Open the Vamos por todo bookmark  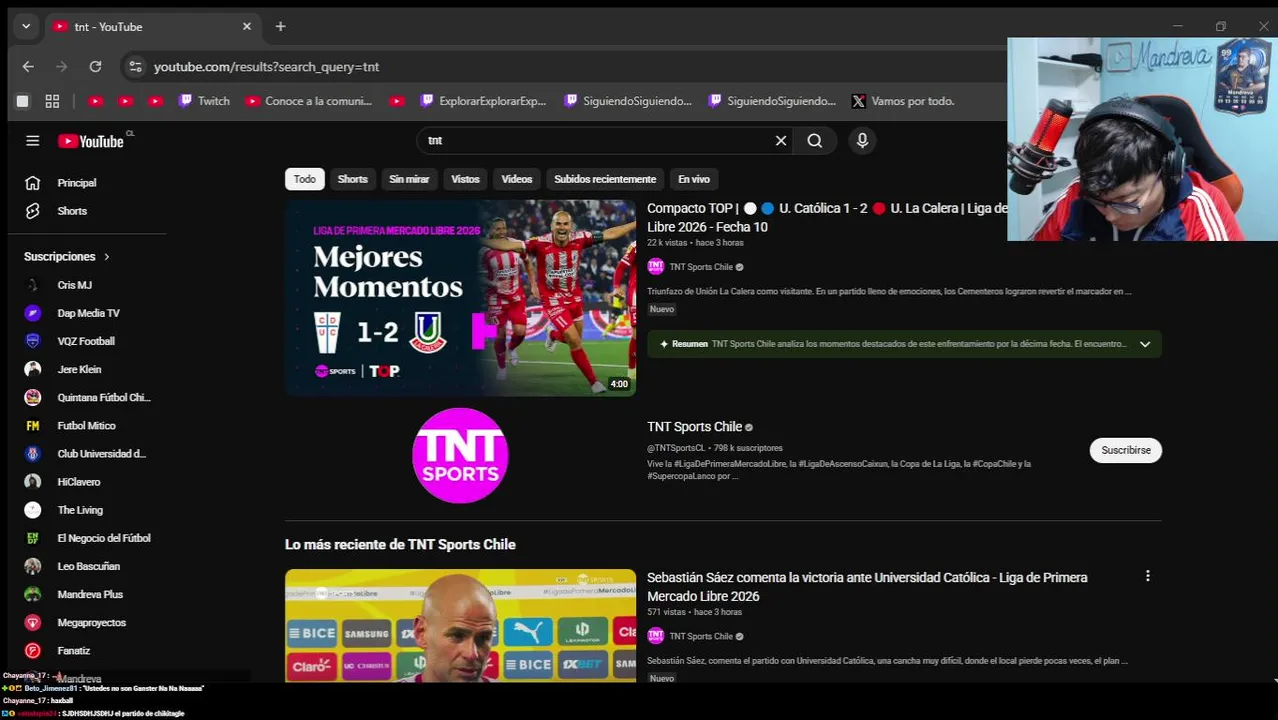[903, 101]
